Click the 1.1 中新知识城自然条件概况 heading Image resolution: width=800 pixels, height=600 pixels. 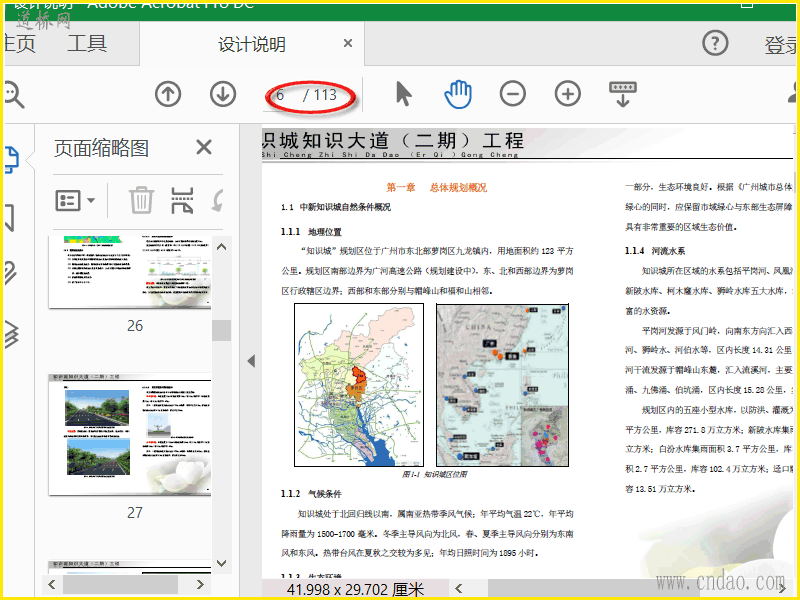point(336,207)
